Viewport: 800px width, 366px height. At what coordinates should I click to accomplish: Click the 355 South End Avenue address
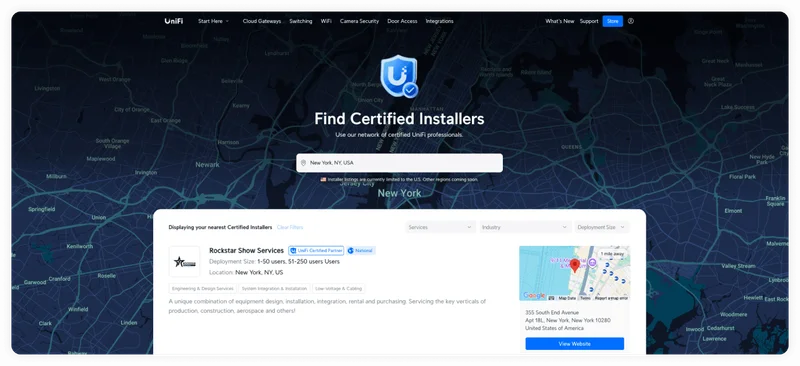552,312
